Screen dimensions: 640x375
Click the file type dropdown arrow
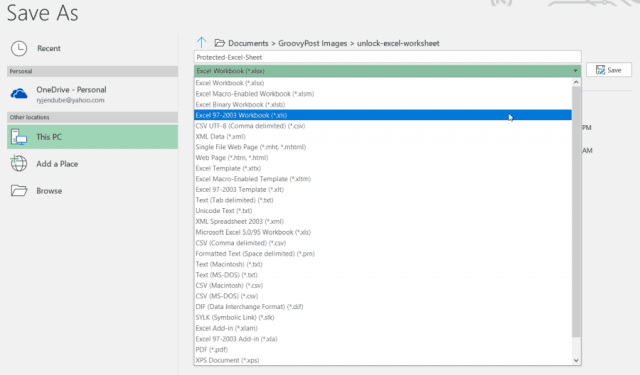pyautogui.click(x=575, y=71)
